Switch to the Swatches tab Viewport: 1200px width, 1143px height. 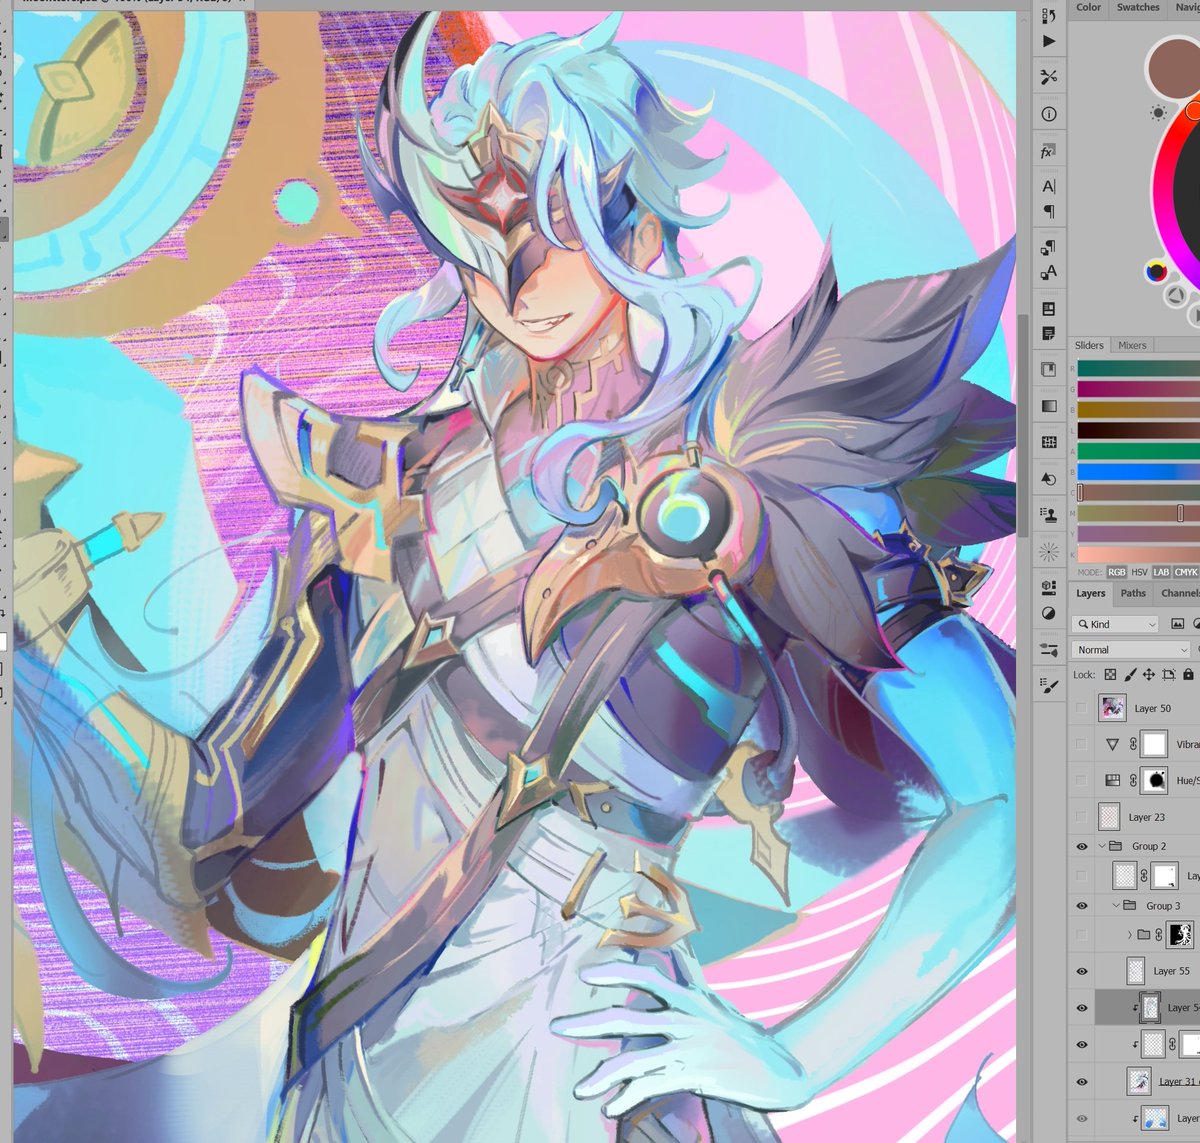coord(1138,7)
